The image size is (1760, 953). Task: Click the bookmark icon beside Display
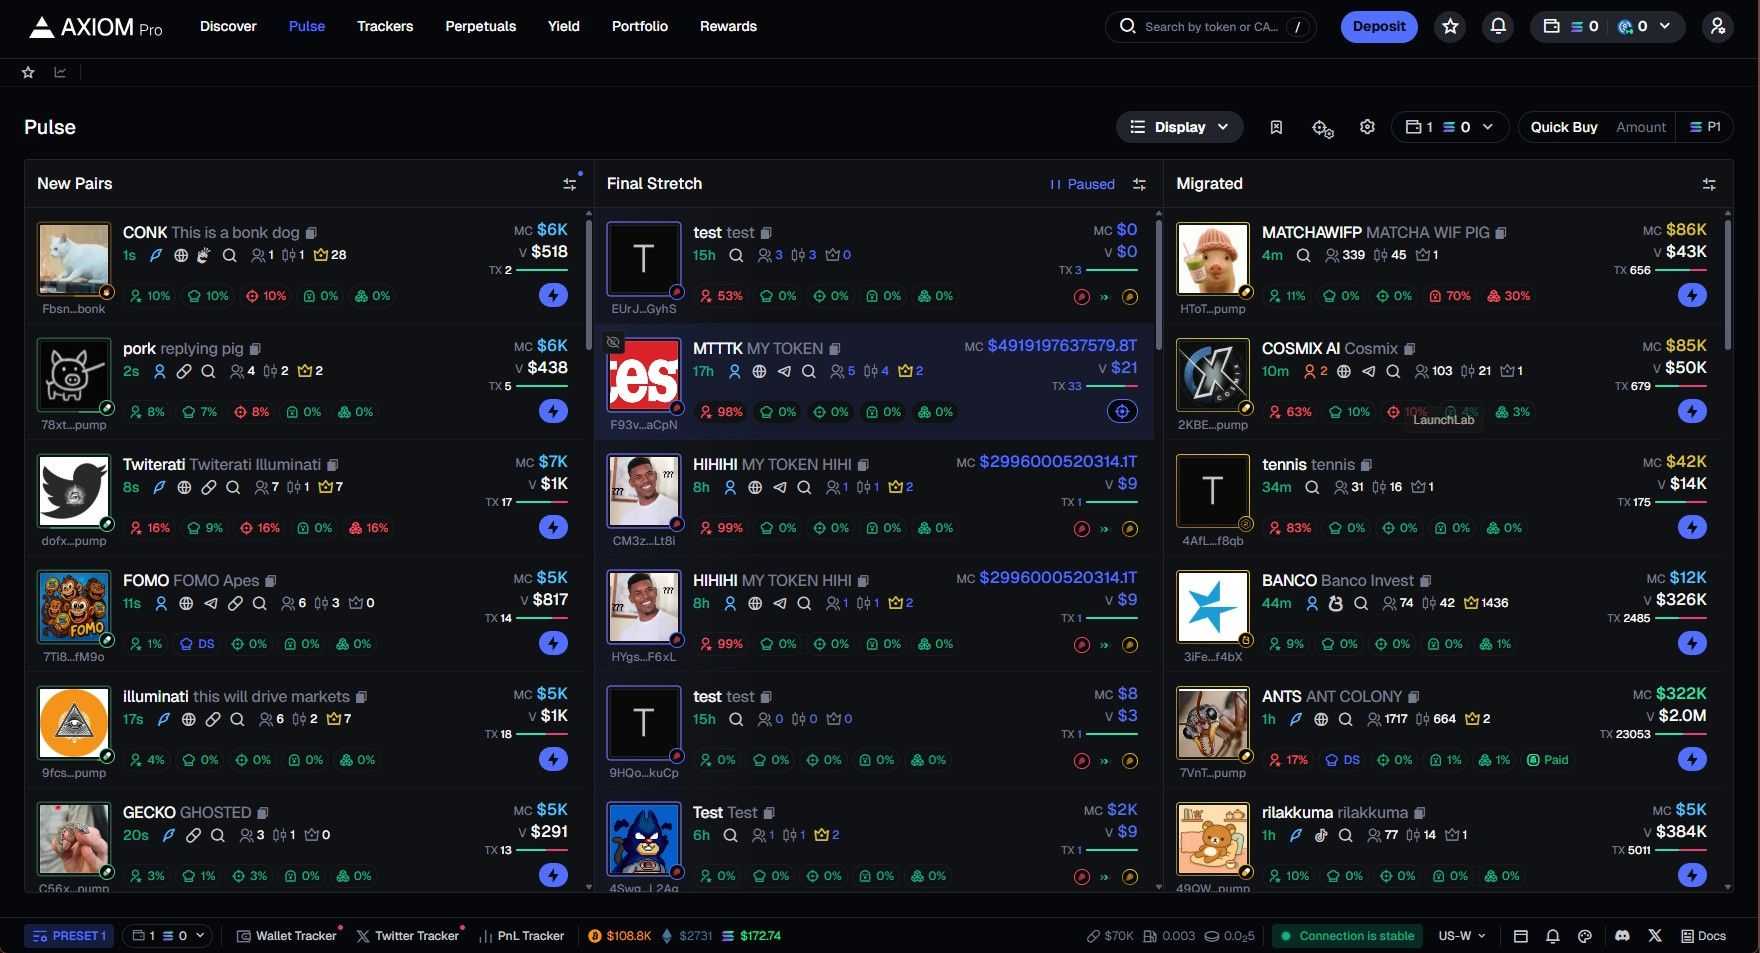point(1276,127)
